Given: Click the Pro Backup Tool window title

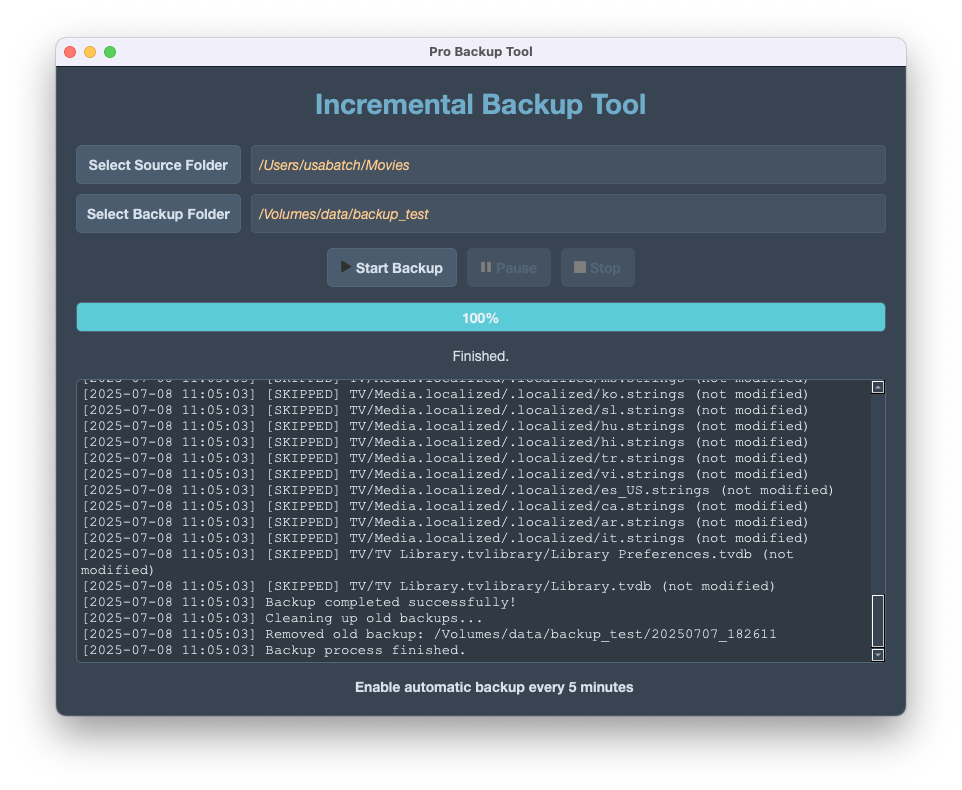Looking at the screenshot, I should (x=480, y=52).
